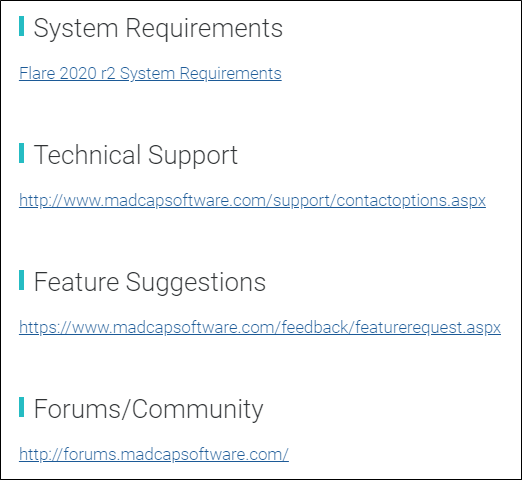Click teal bar beside Forums/Community
This screenshot has width=522, height=480.
click(x=22, y=407)
